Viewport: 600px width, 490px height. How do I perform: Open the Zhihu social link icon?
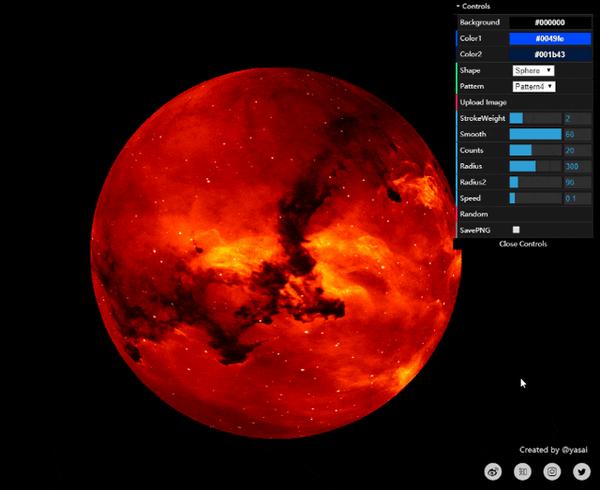pos(522,472)
